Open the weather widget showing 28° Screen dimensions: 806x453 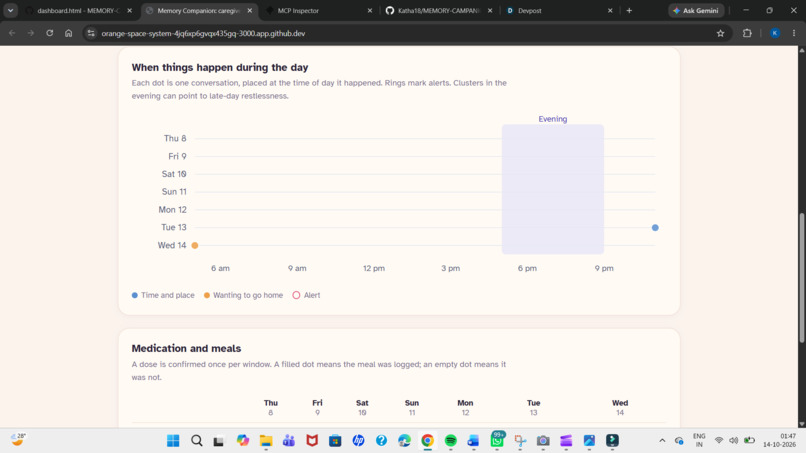18,440
